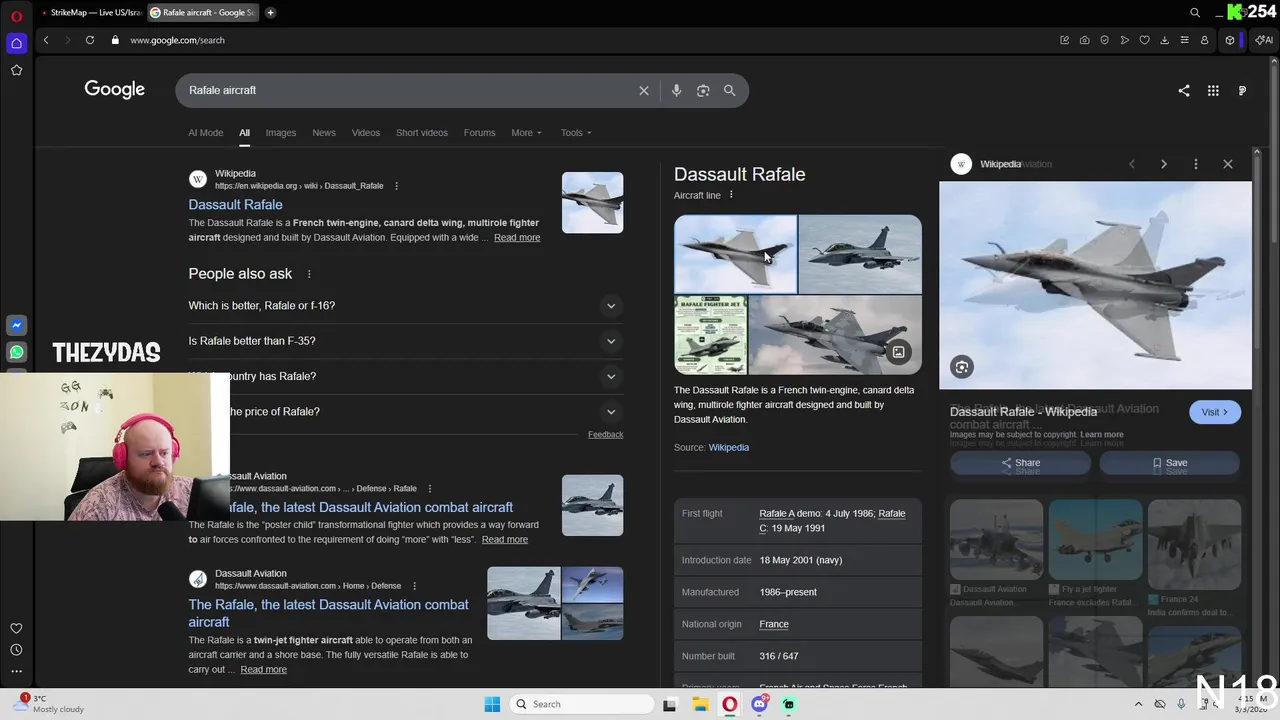The width and height of the screenshot is (1280, 720).
Task: Take a snapshot with the camera icon
Action: (x=1085, y=40)
